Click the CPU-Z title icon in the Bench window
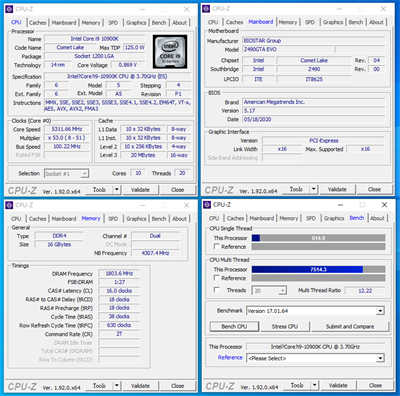Image resolution: width=400 pixels, height=396 pixels. (x=207, y=204)
